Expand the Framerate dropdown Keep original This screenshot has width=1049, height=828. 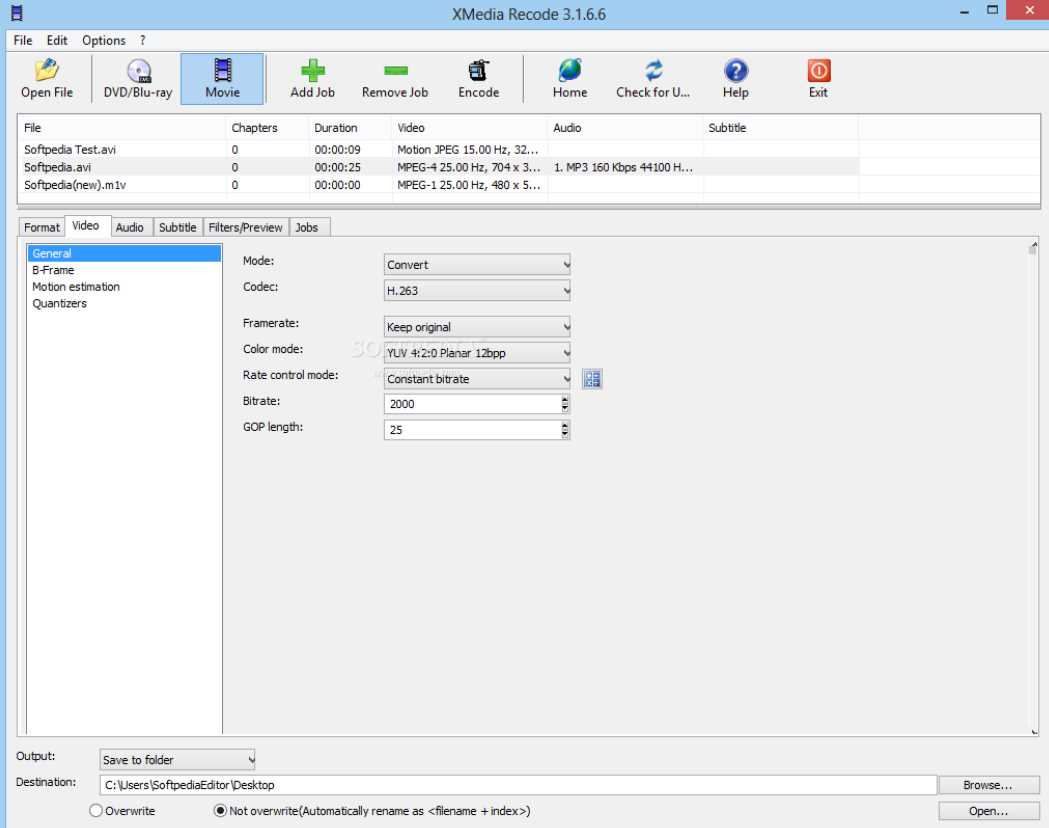477,327
